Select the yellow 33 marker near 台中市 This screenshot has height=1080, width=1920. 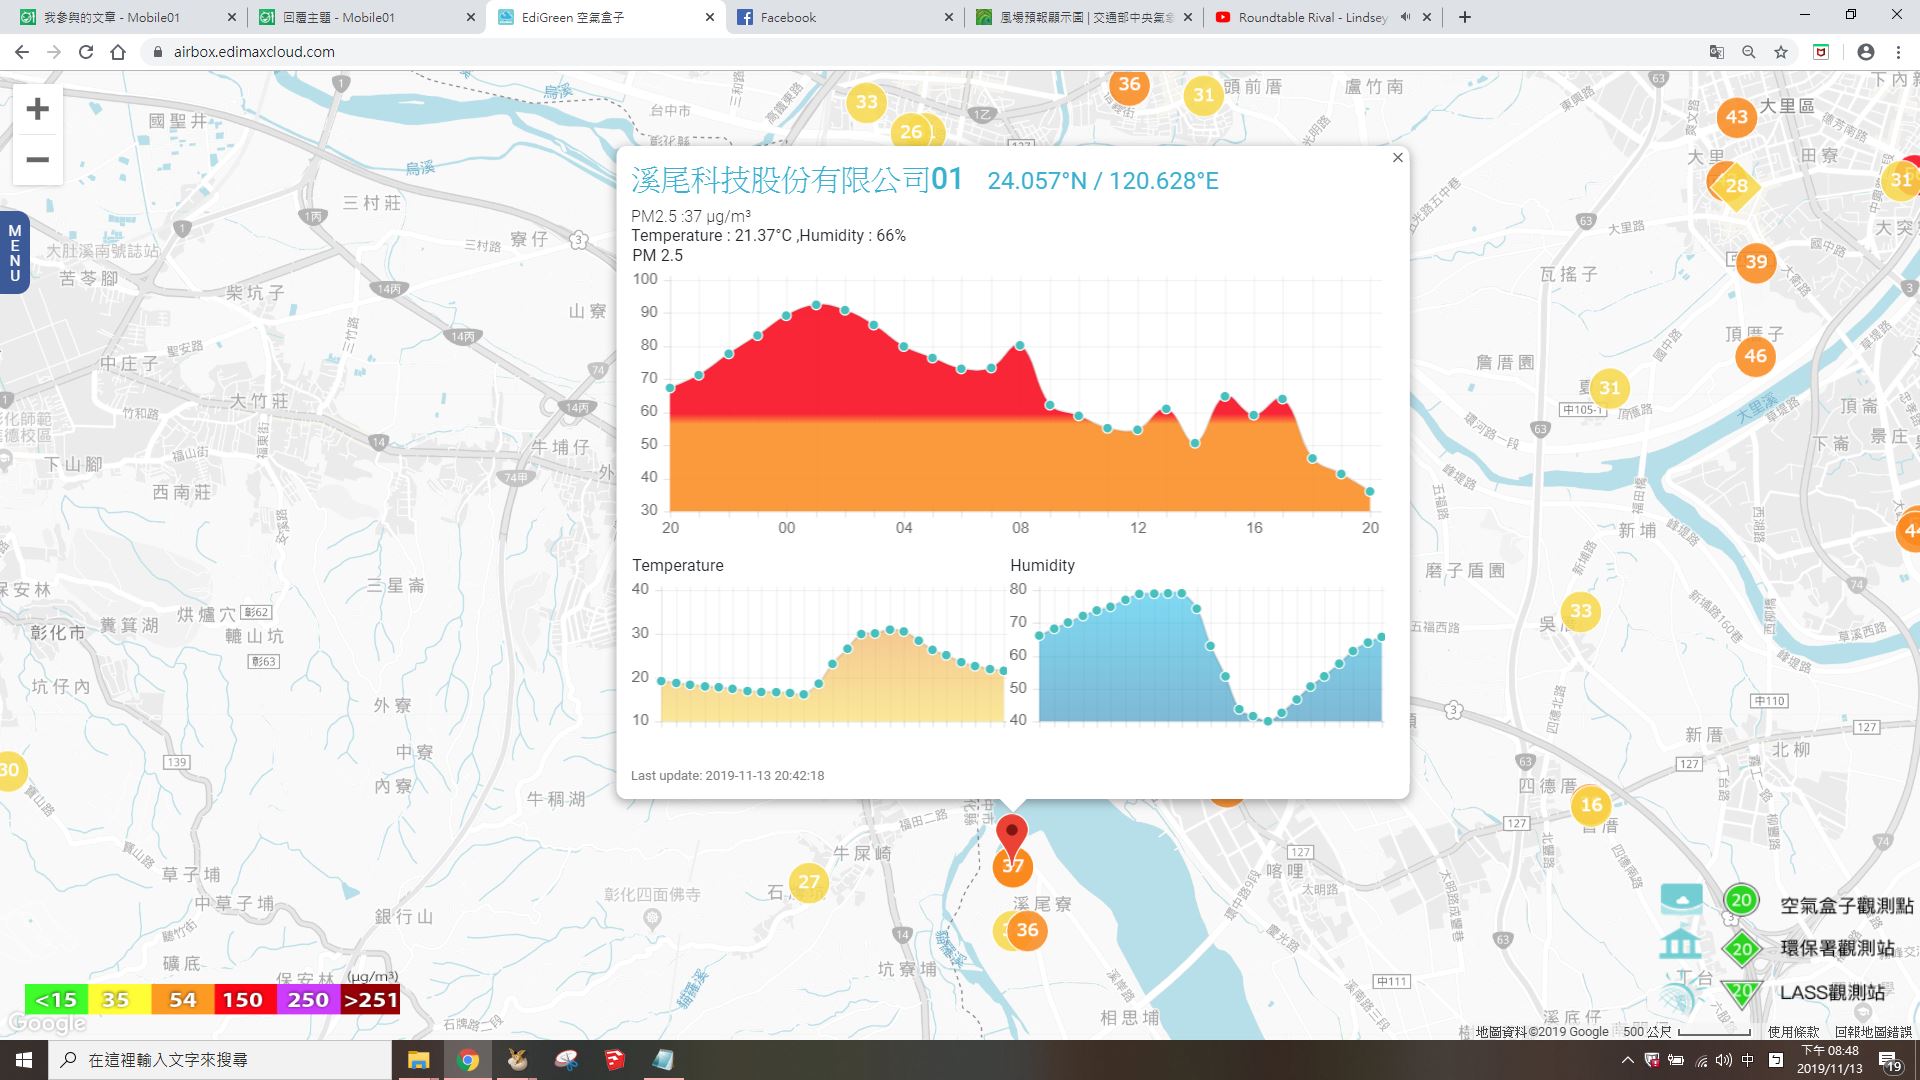click(867, 102)
